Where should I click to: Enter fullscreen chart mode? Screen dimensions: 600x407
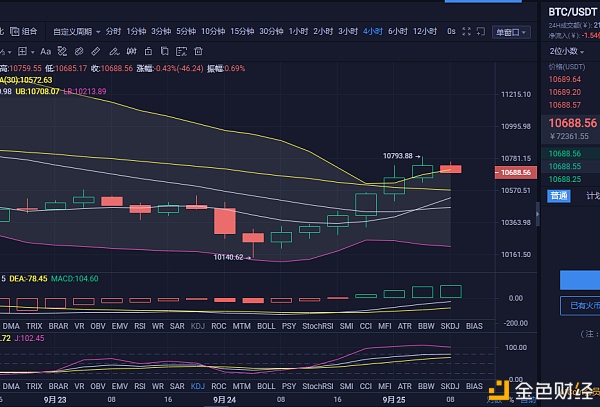coord(466,31)
